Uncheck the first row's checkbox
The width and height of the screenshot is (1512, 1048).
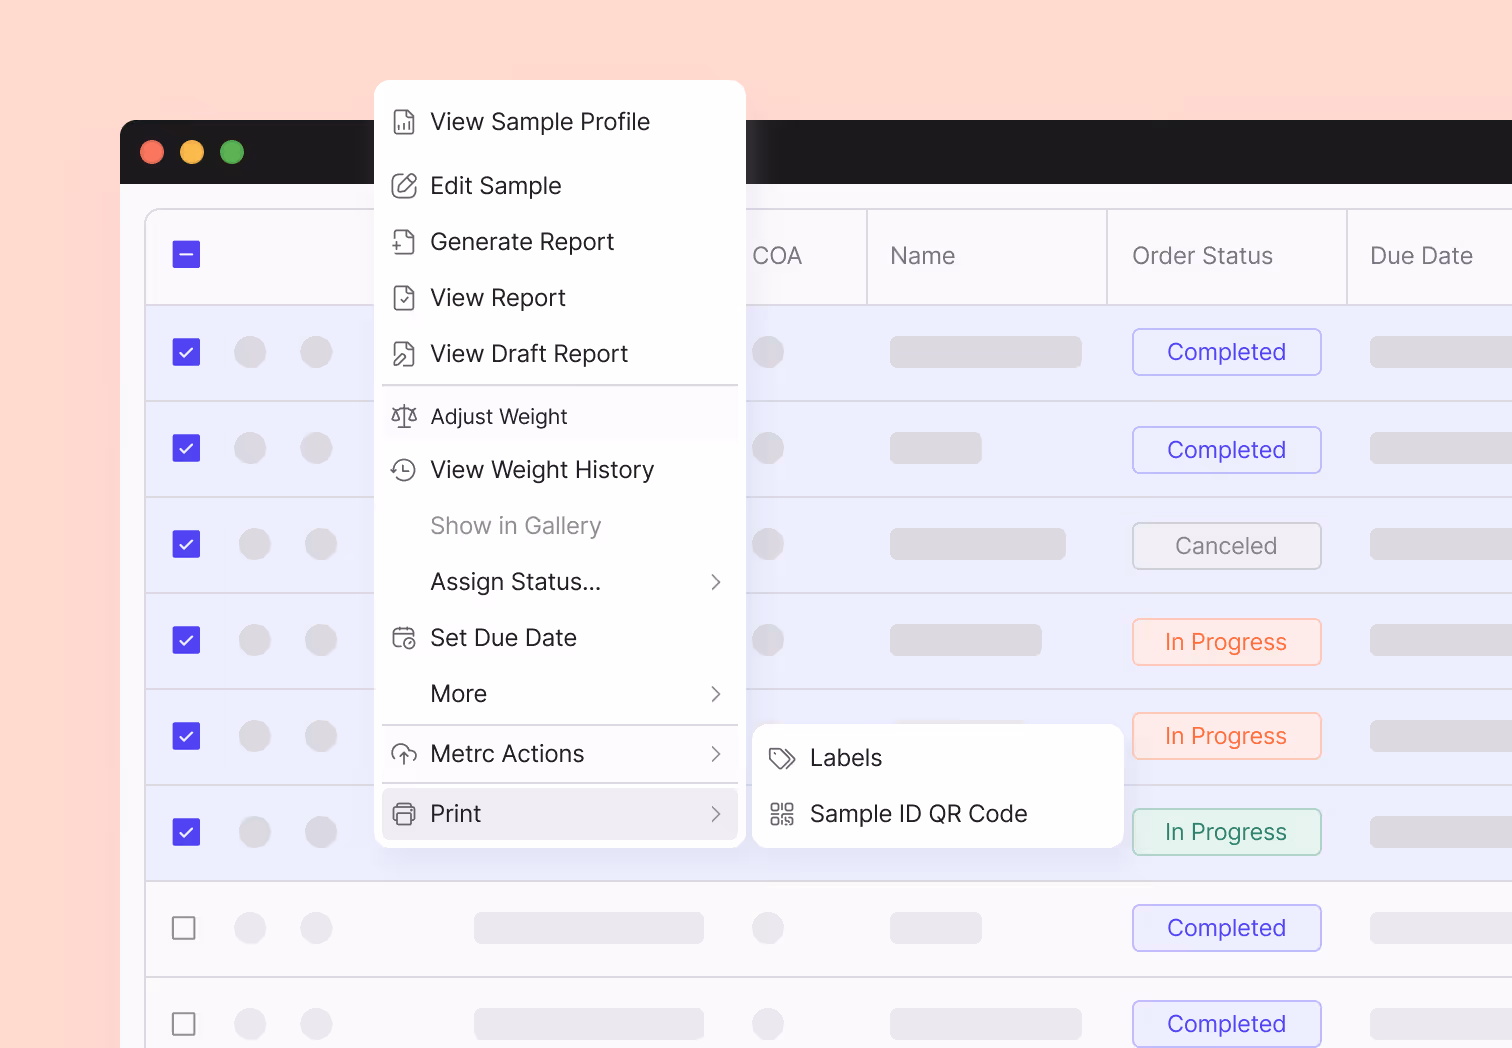click(186, 352)
